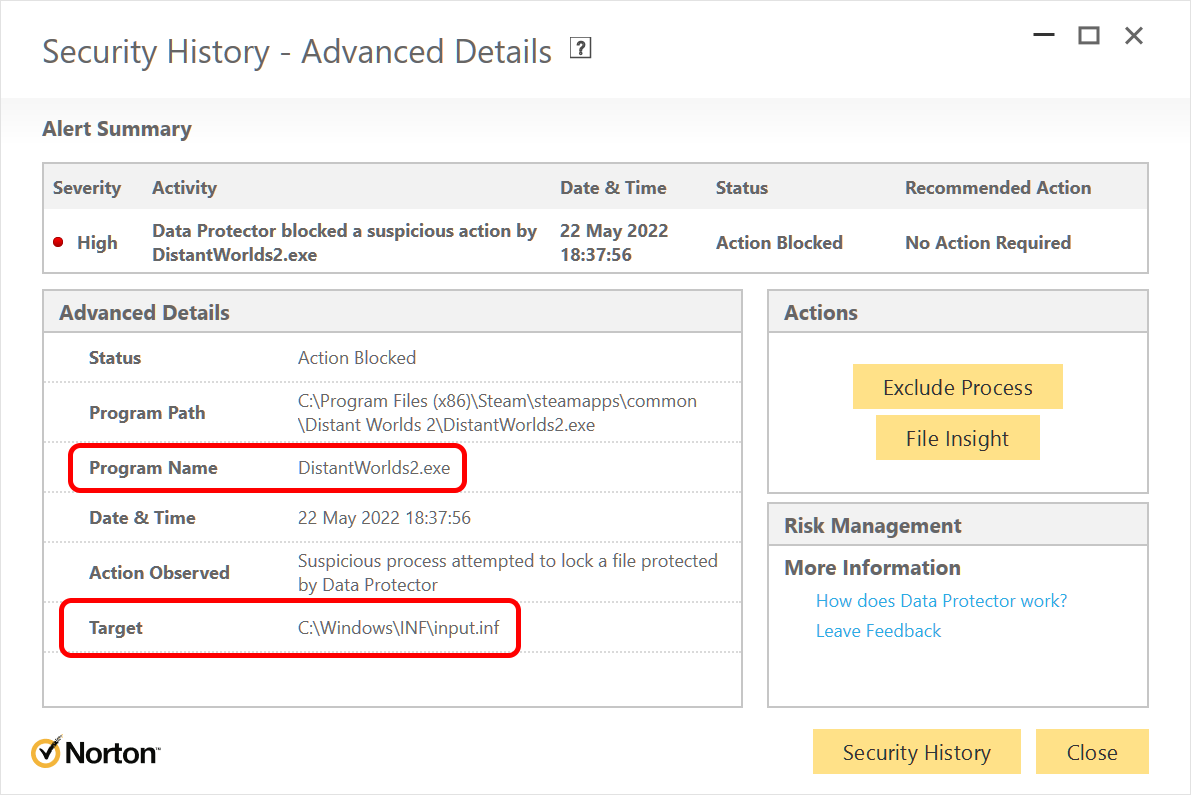Open the help question mark icon
Viewport: 1191px width, 795px height.
coord(580,49)
